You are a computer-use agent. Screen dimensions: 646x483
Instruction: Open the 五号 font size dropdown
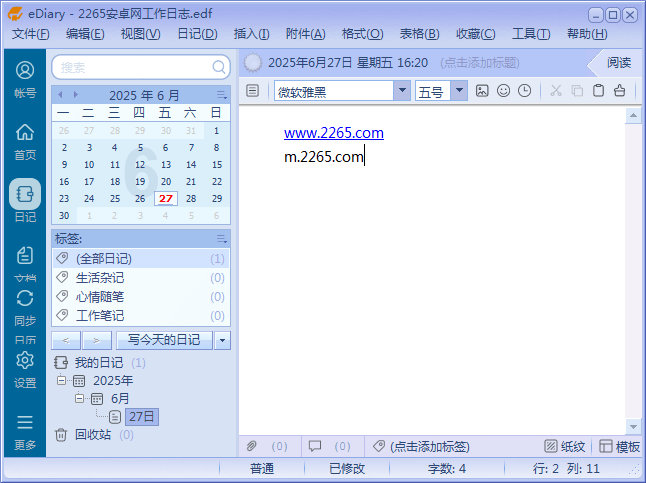pyautogui.click(x=459, y=91)
